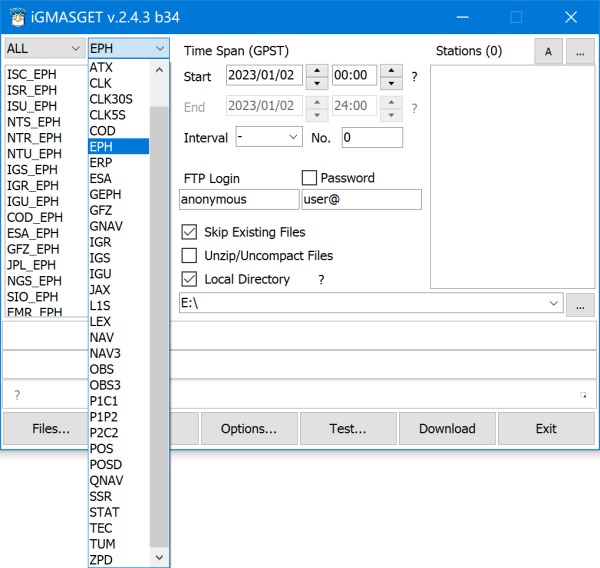This screenshot has height=568, width=600.
Task: Click the local directory browse button
Action: [x=579, y=305]
